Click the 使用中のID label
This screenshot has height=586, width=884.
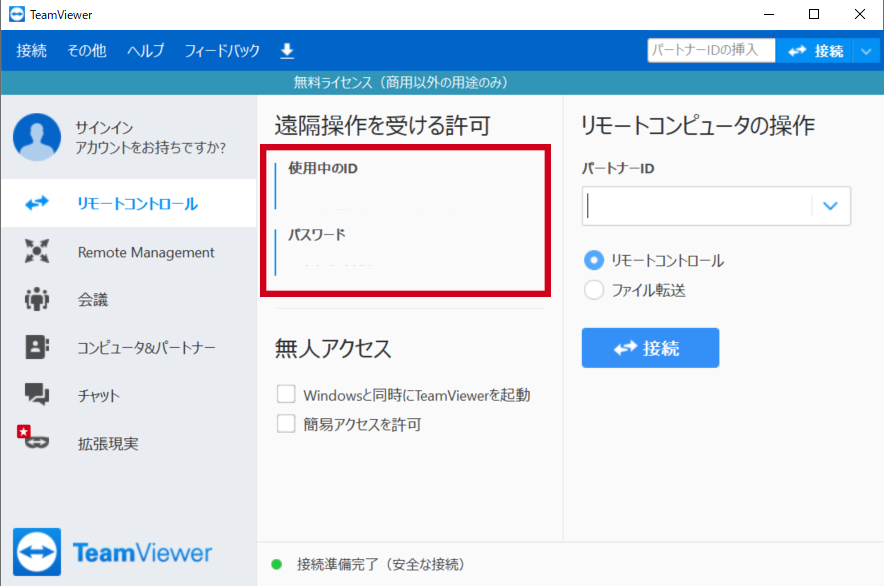[323, 168]
